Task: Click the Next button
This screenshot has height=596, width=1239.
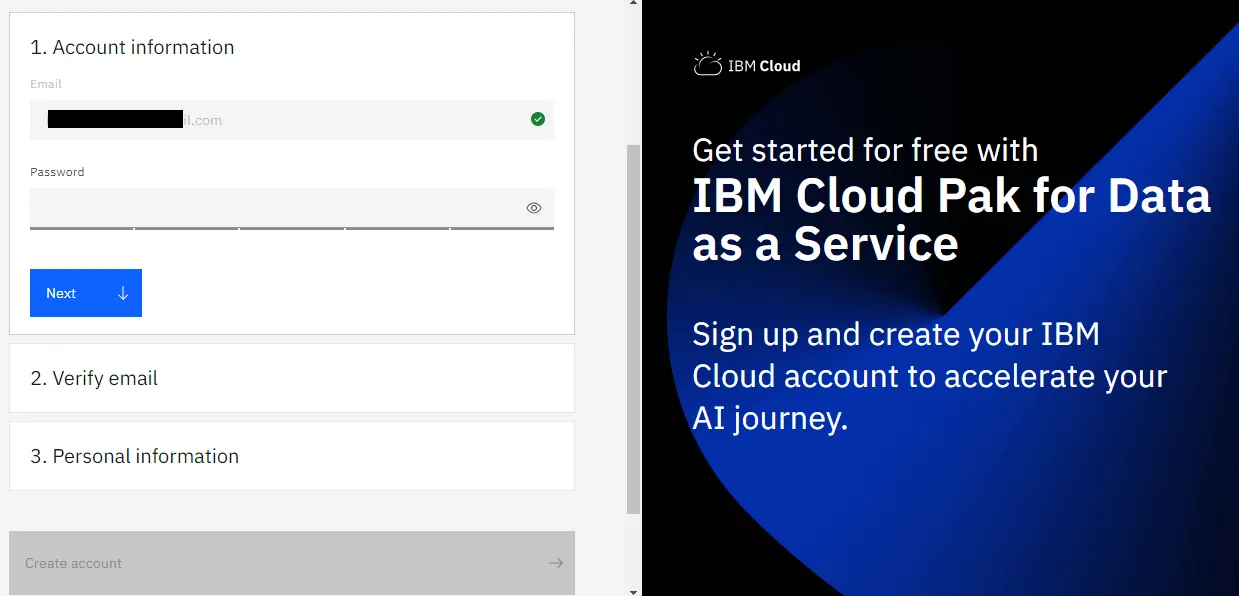Action: 86,293
